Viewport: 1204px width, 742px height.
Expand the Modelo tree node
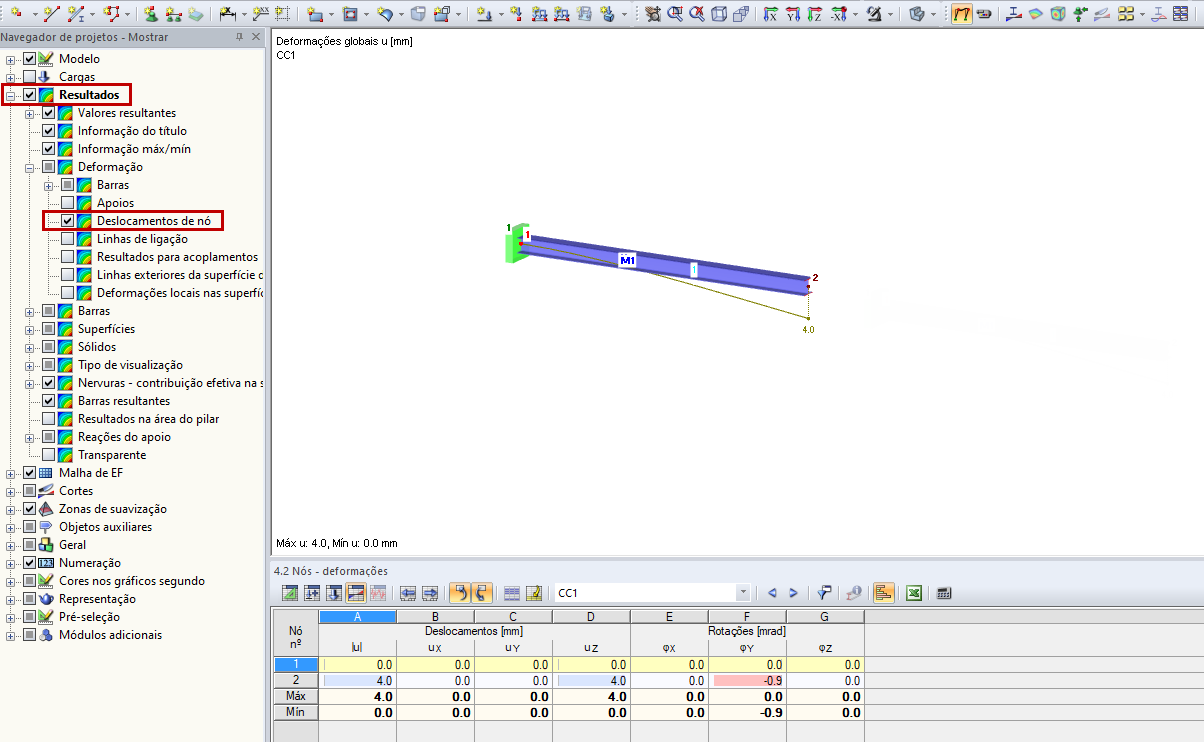11,59
